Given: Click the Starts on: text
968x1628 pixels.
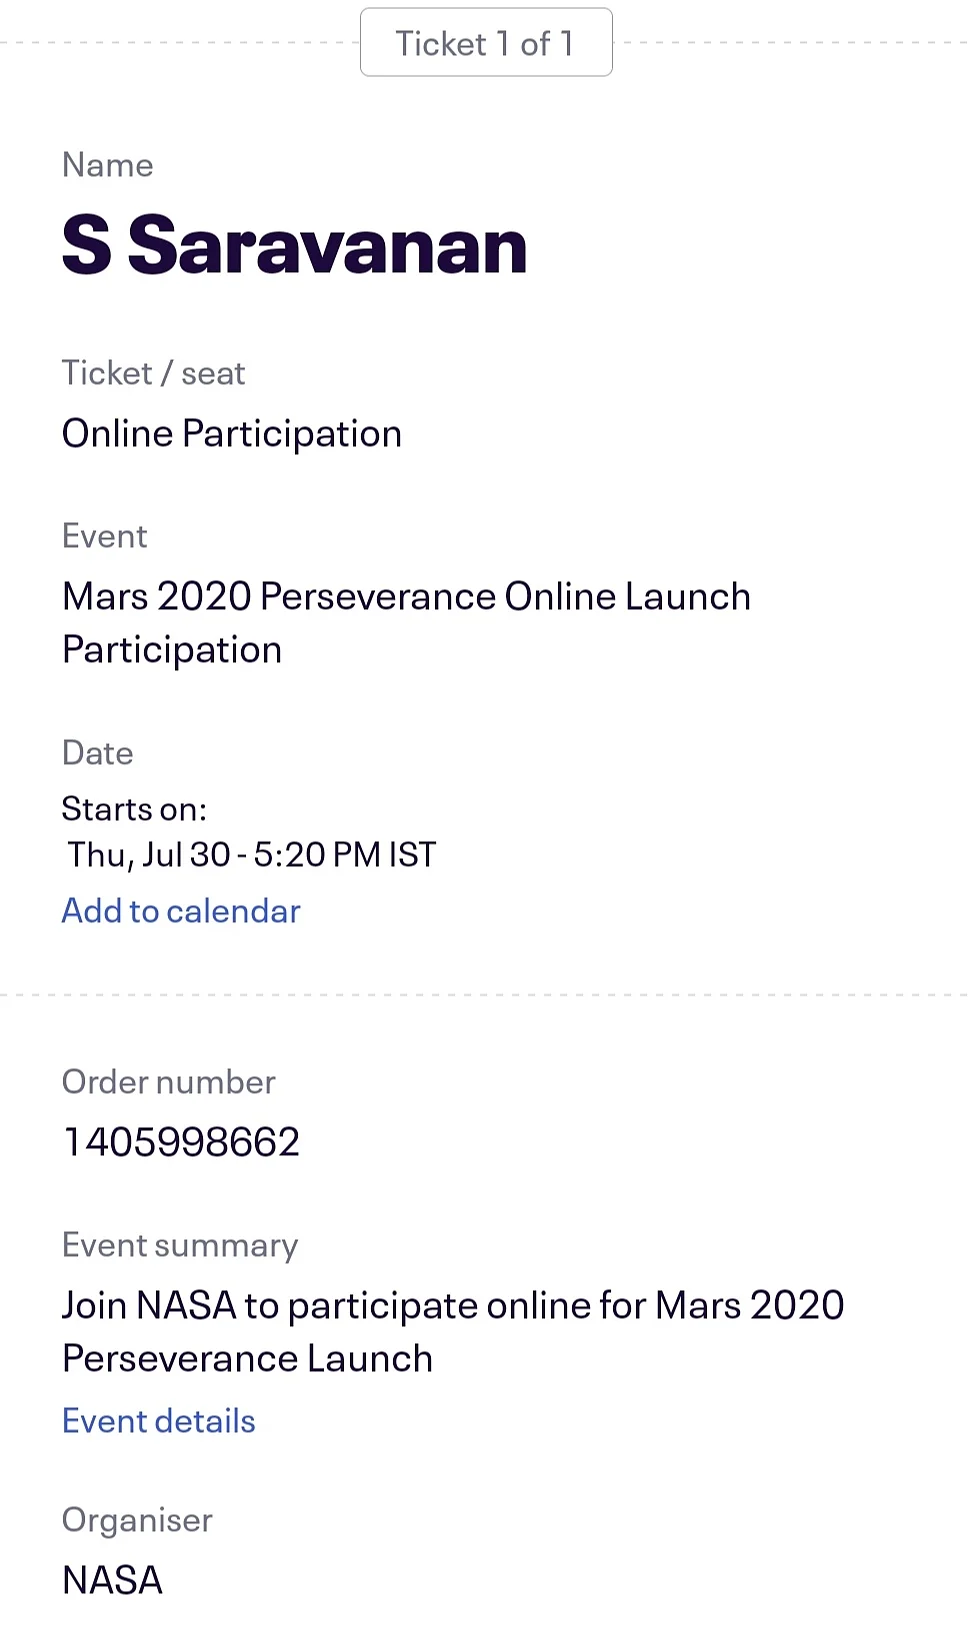Looking at the screenshot, I should 134,808.
